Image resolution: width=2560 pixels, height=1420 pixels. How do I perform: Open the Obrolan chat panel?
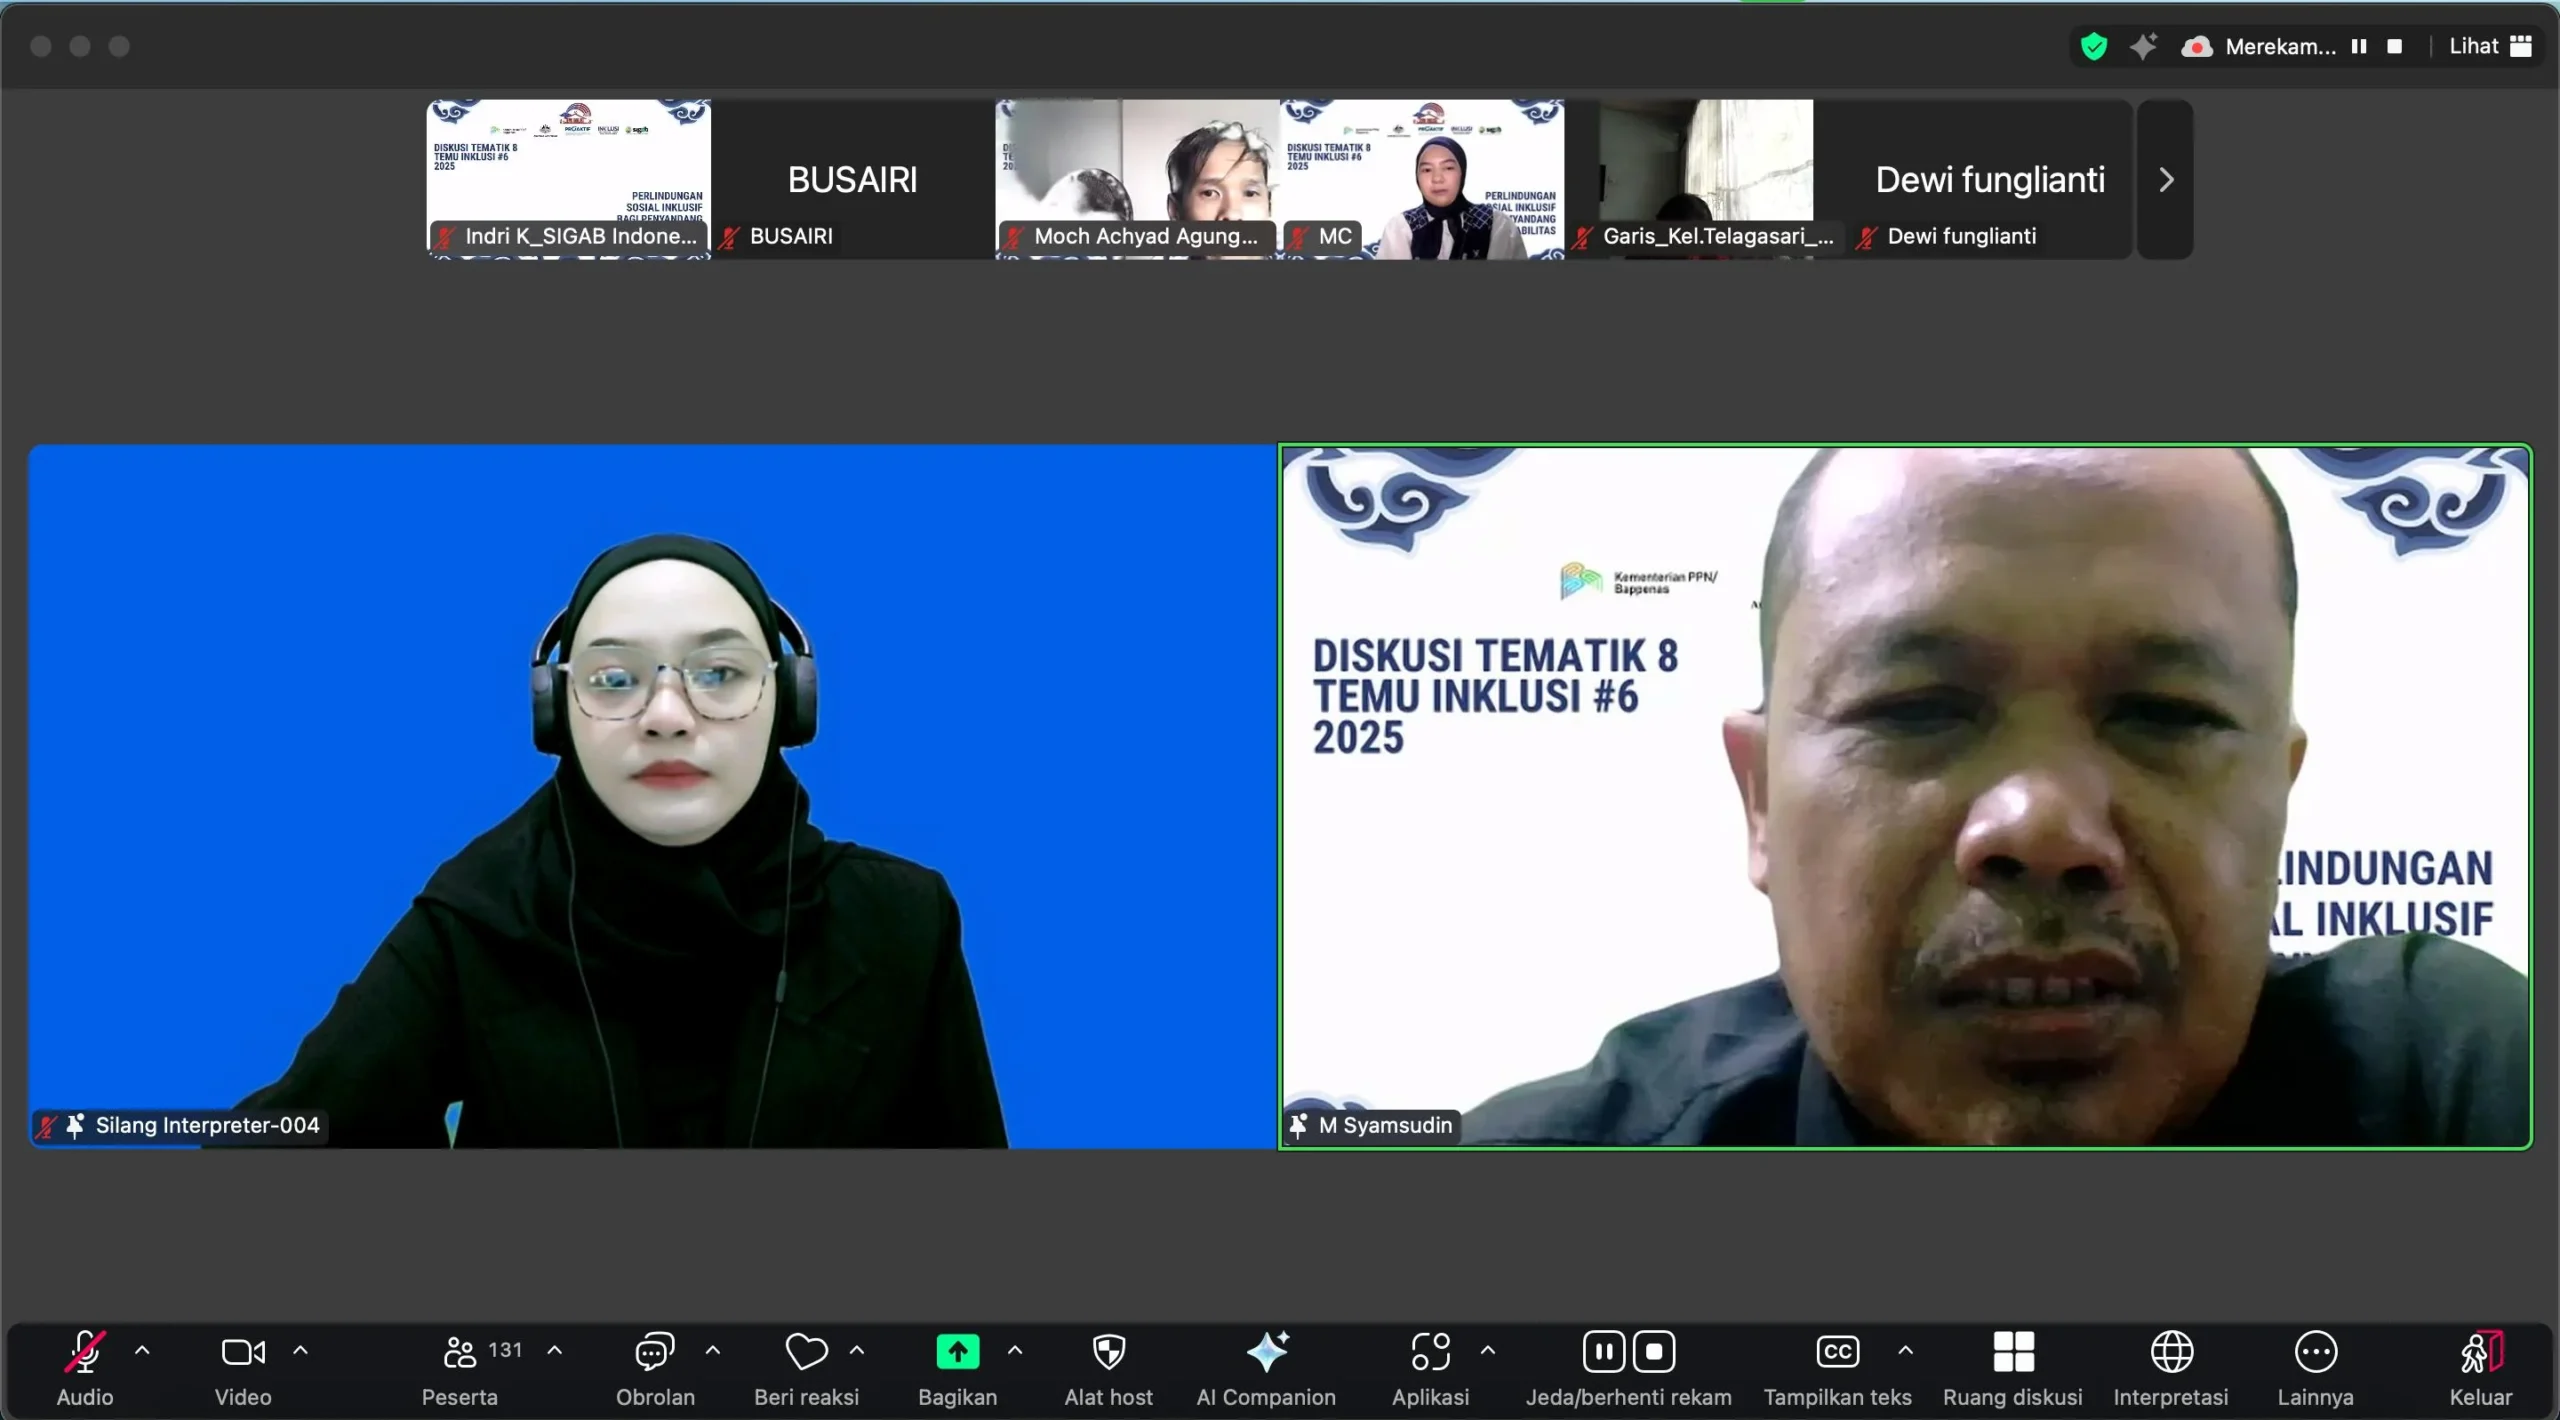coord(654,1352)
